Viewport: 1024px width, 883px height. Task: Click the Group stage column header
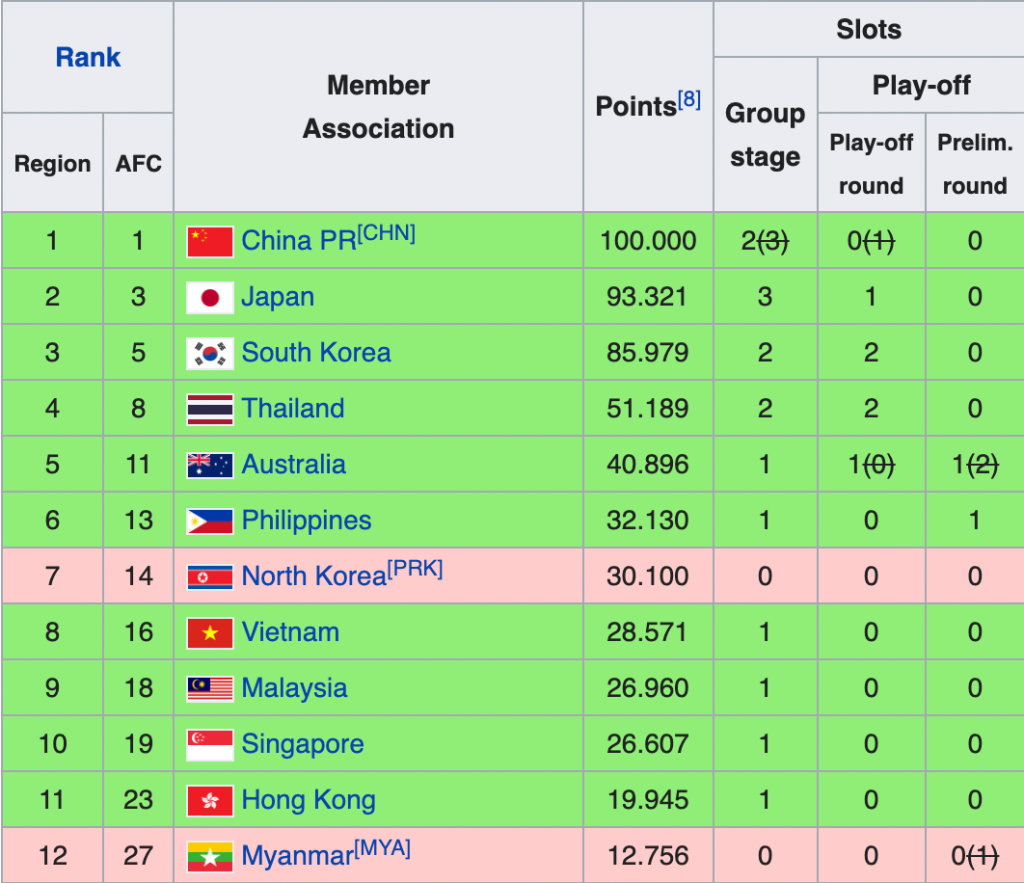tap(765, 135)
